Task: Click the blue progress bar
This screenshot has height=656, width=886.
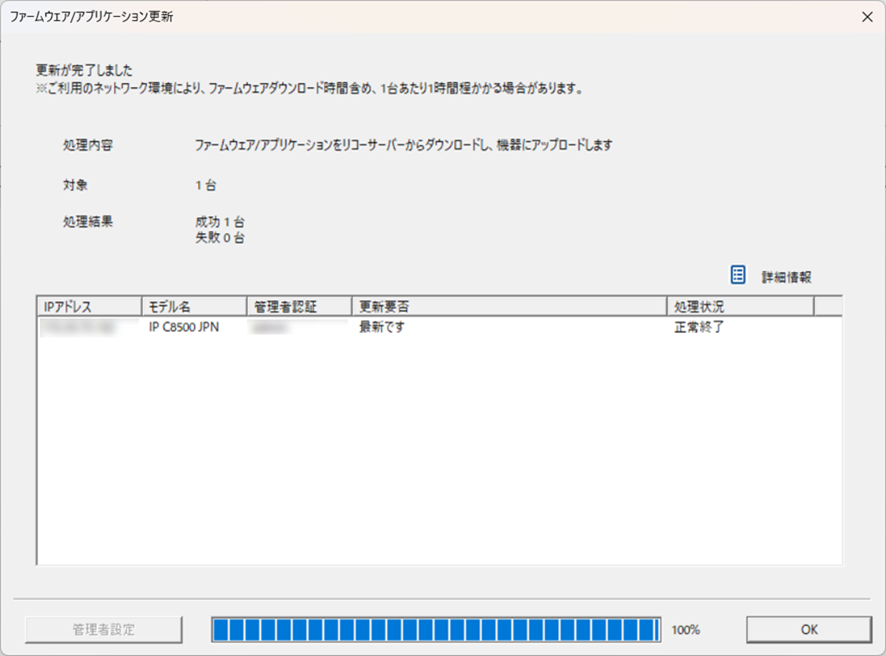Action: [435, 629]
